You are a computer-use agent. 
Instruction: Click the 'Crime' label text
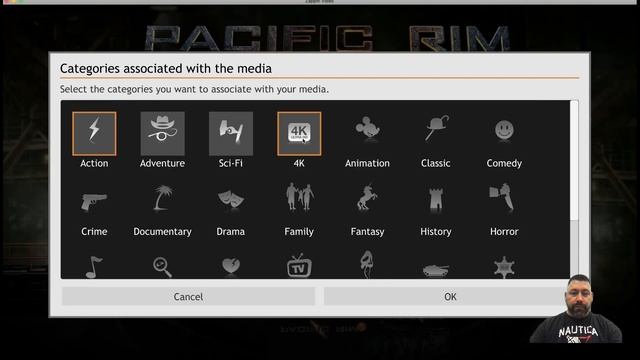[x=94, y=231]
